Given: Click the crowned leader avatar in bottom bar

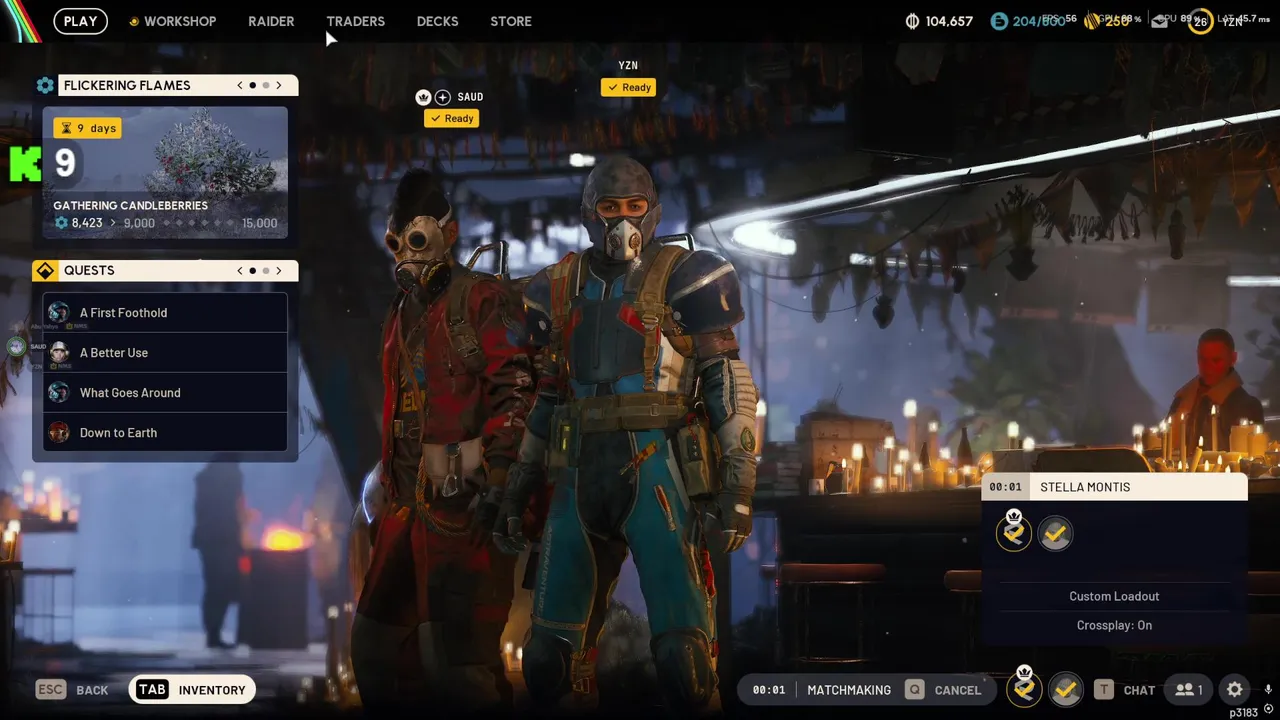Looking at the screenshot, I should [1024, 688].
